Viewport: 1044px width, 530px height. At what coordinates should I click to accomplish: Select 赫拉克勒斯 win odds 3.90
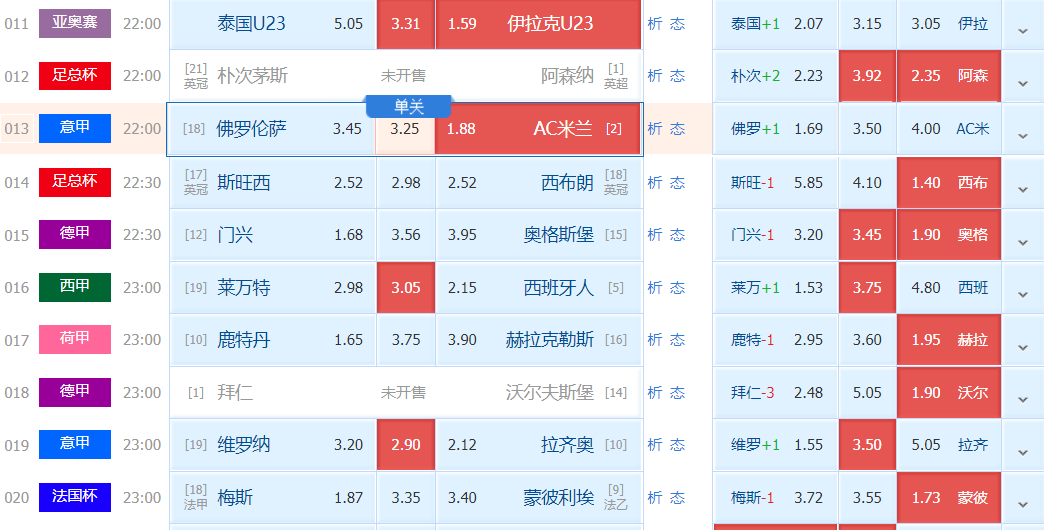tap(538, 340)
